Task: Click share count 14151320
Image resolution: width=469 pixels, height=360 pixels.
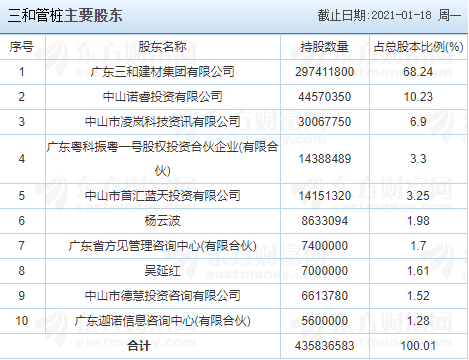Action: click(324, 196)
